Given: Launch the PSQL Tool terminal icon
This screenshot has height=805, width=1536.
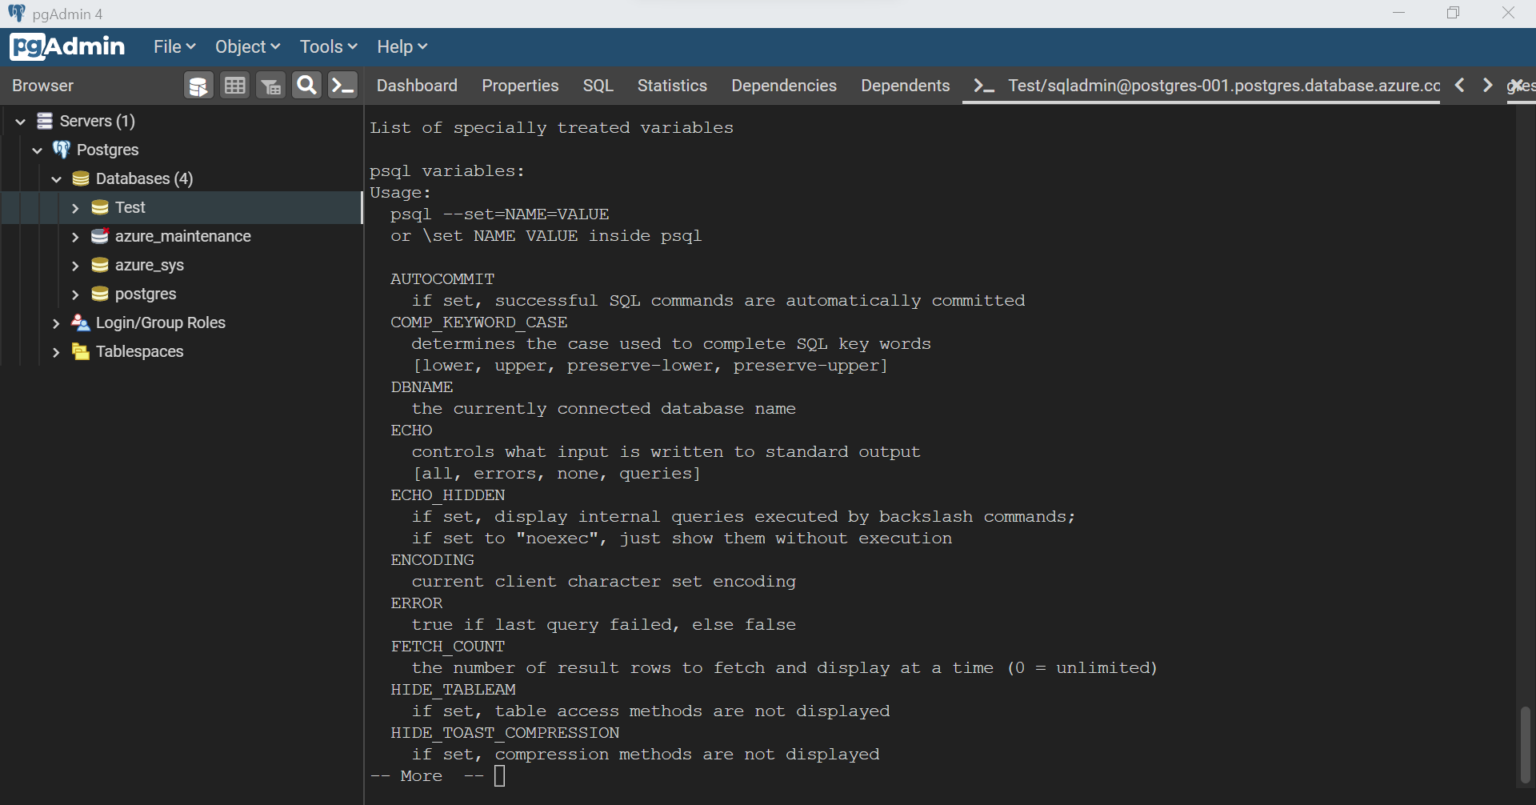Looking at the screenshot, I should (343, 85).
